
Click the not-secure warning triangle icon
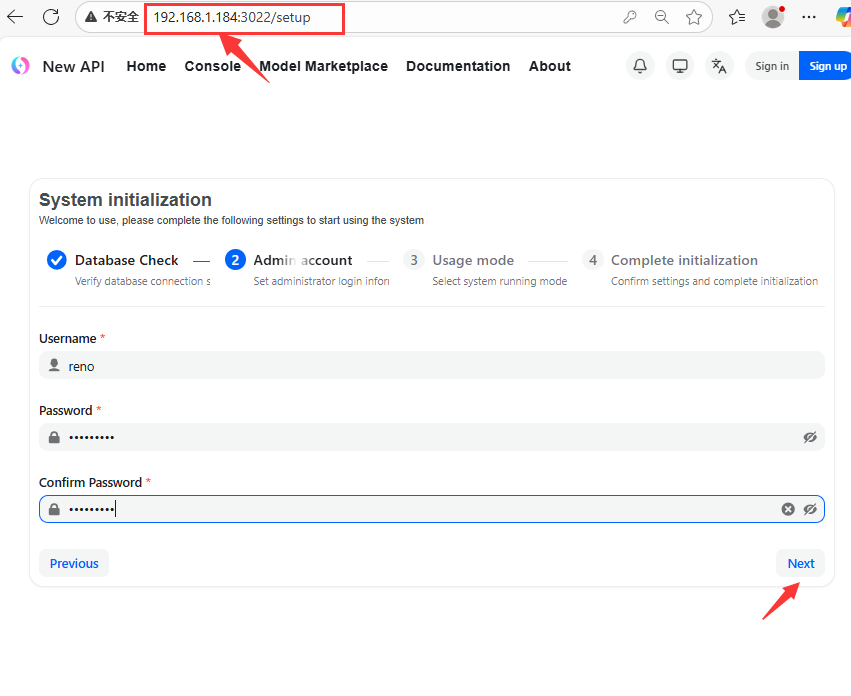tap(91, 17)
